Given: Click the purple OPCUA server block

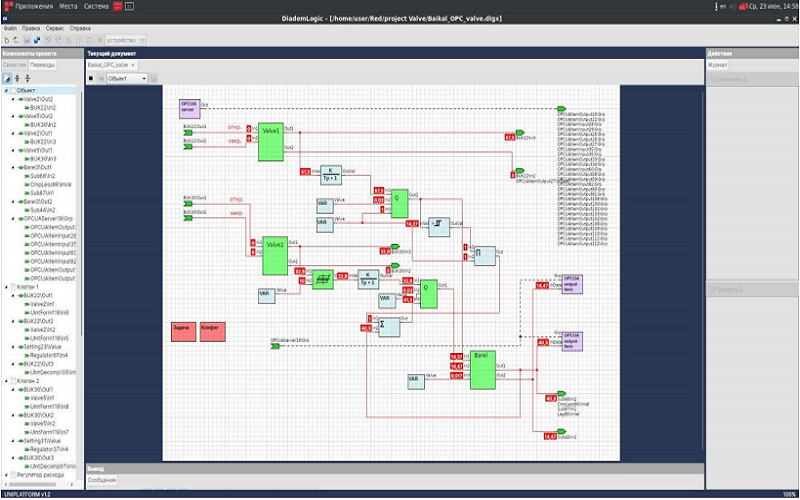Looking at the screenshot, I should point(189,108).
